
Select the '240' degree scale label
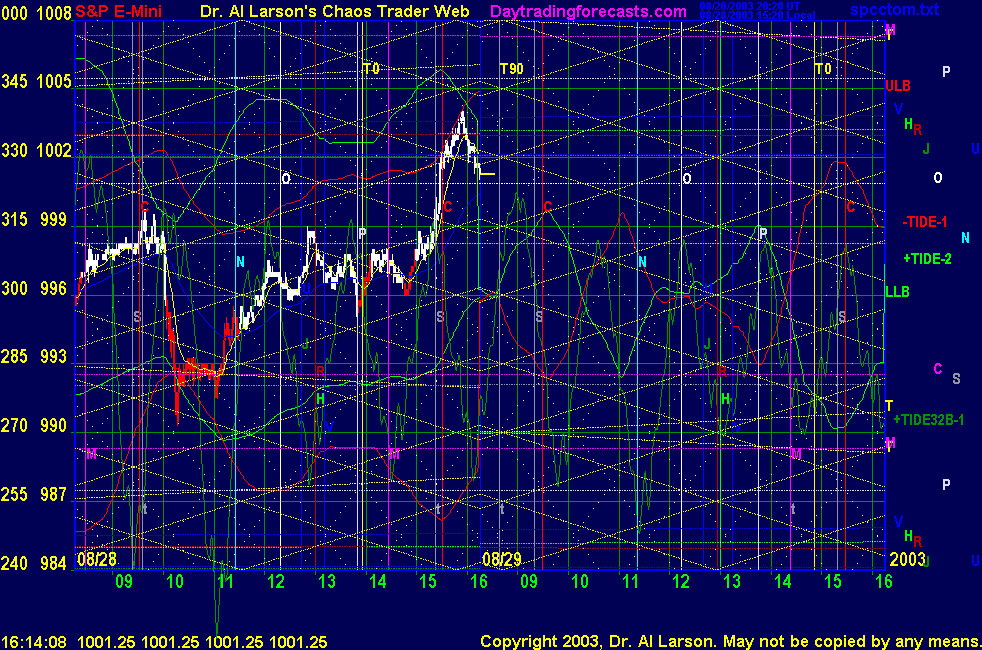[x=14, y=563]
